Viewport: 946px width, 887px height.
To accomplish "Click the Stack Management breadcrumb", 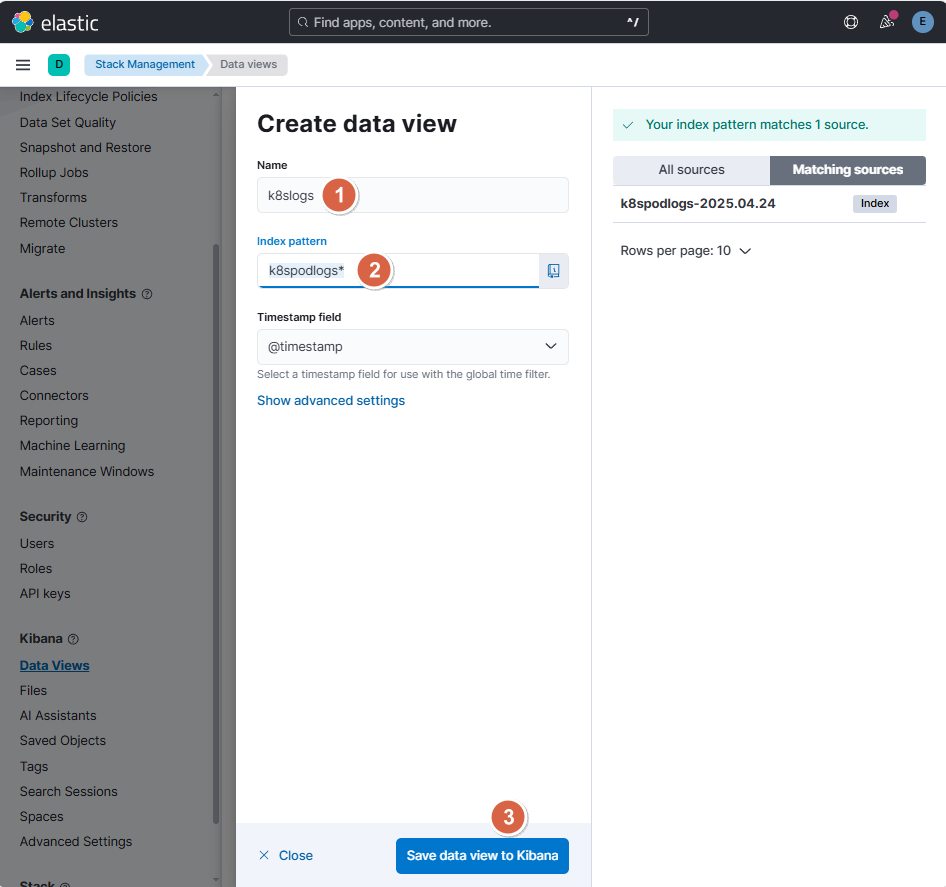I will click(145, 65).
